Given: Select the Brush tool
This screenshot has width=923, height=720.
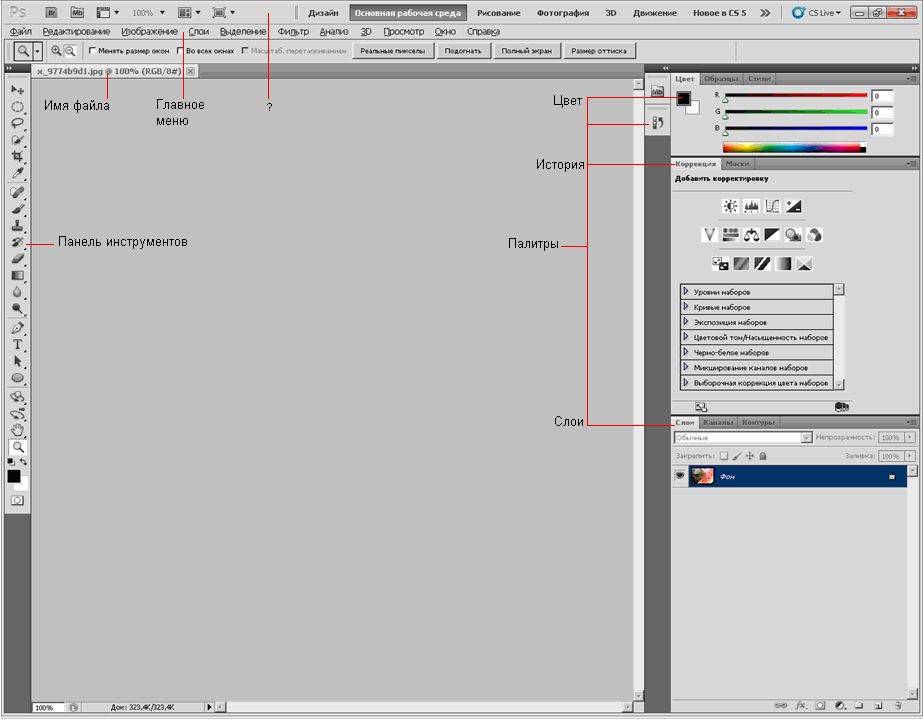Looking at the screenshot, I should coord(18,208).
